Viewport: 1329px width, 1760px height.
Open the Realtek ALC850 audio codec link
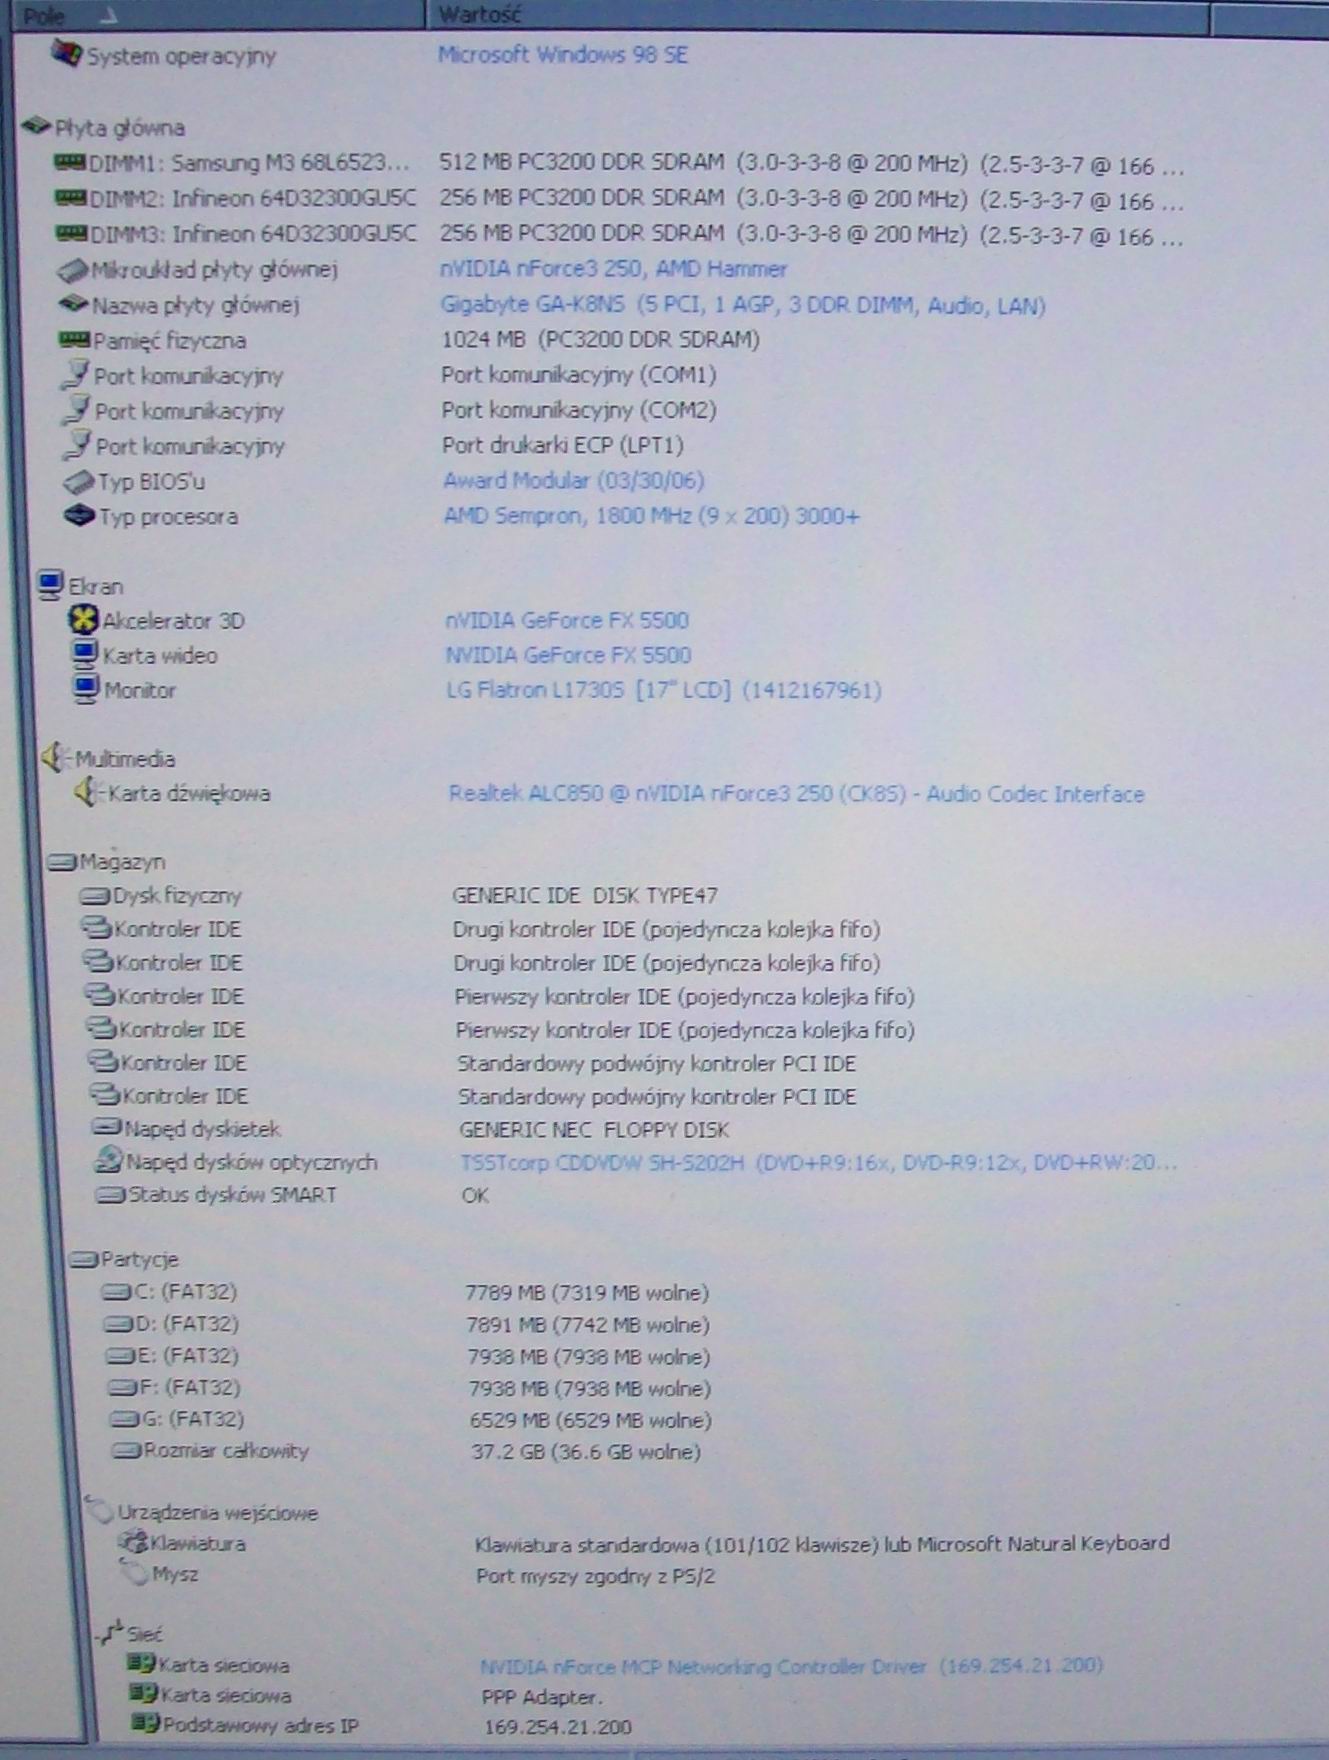[x=797, y=794]
